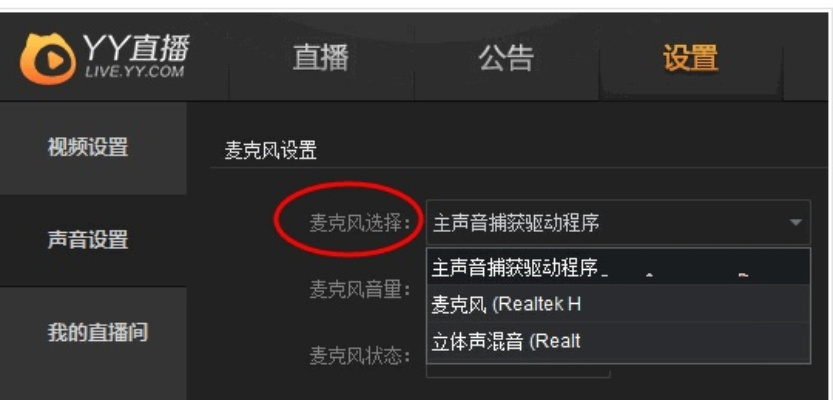Screen dimensions: 833x400
Task: Pick 麦克风 (Realtek H option
Action: point(618,304)
